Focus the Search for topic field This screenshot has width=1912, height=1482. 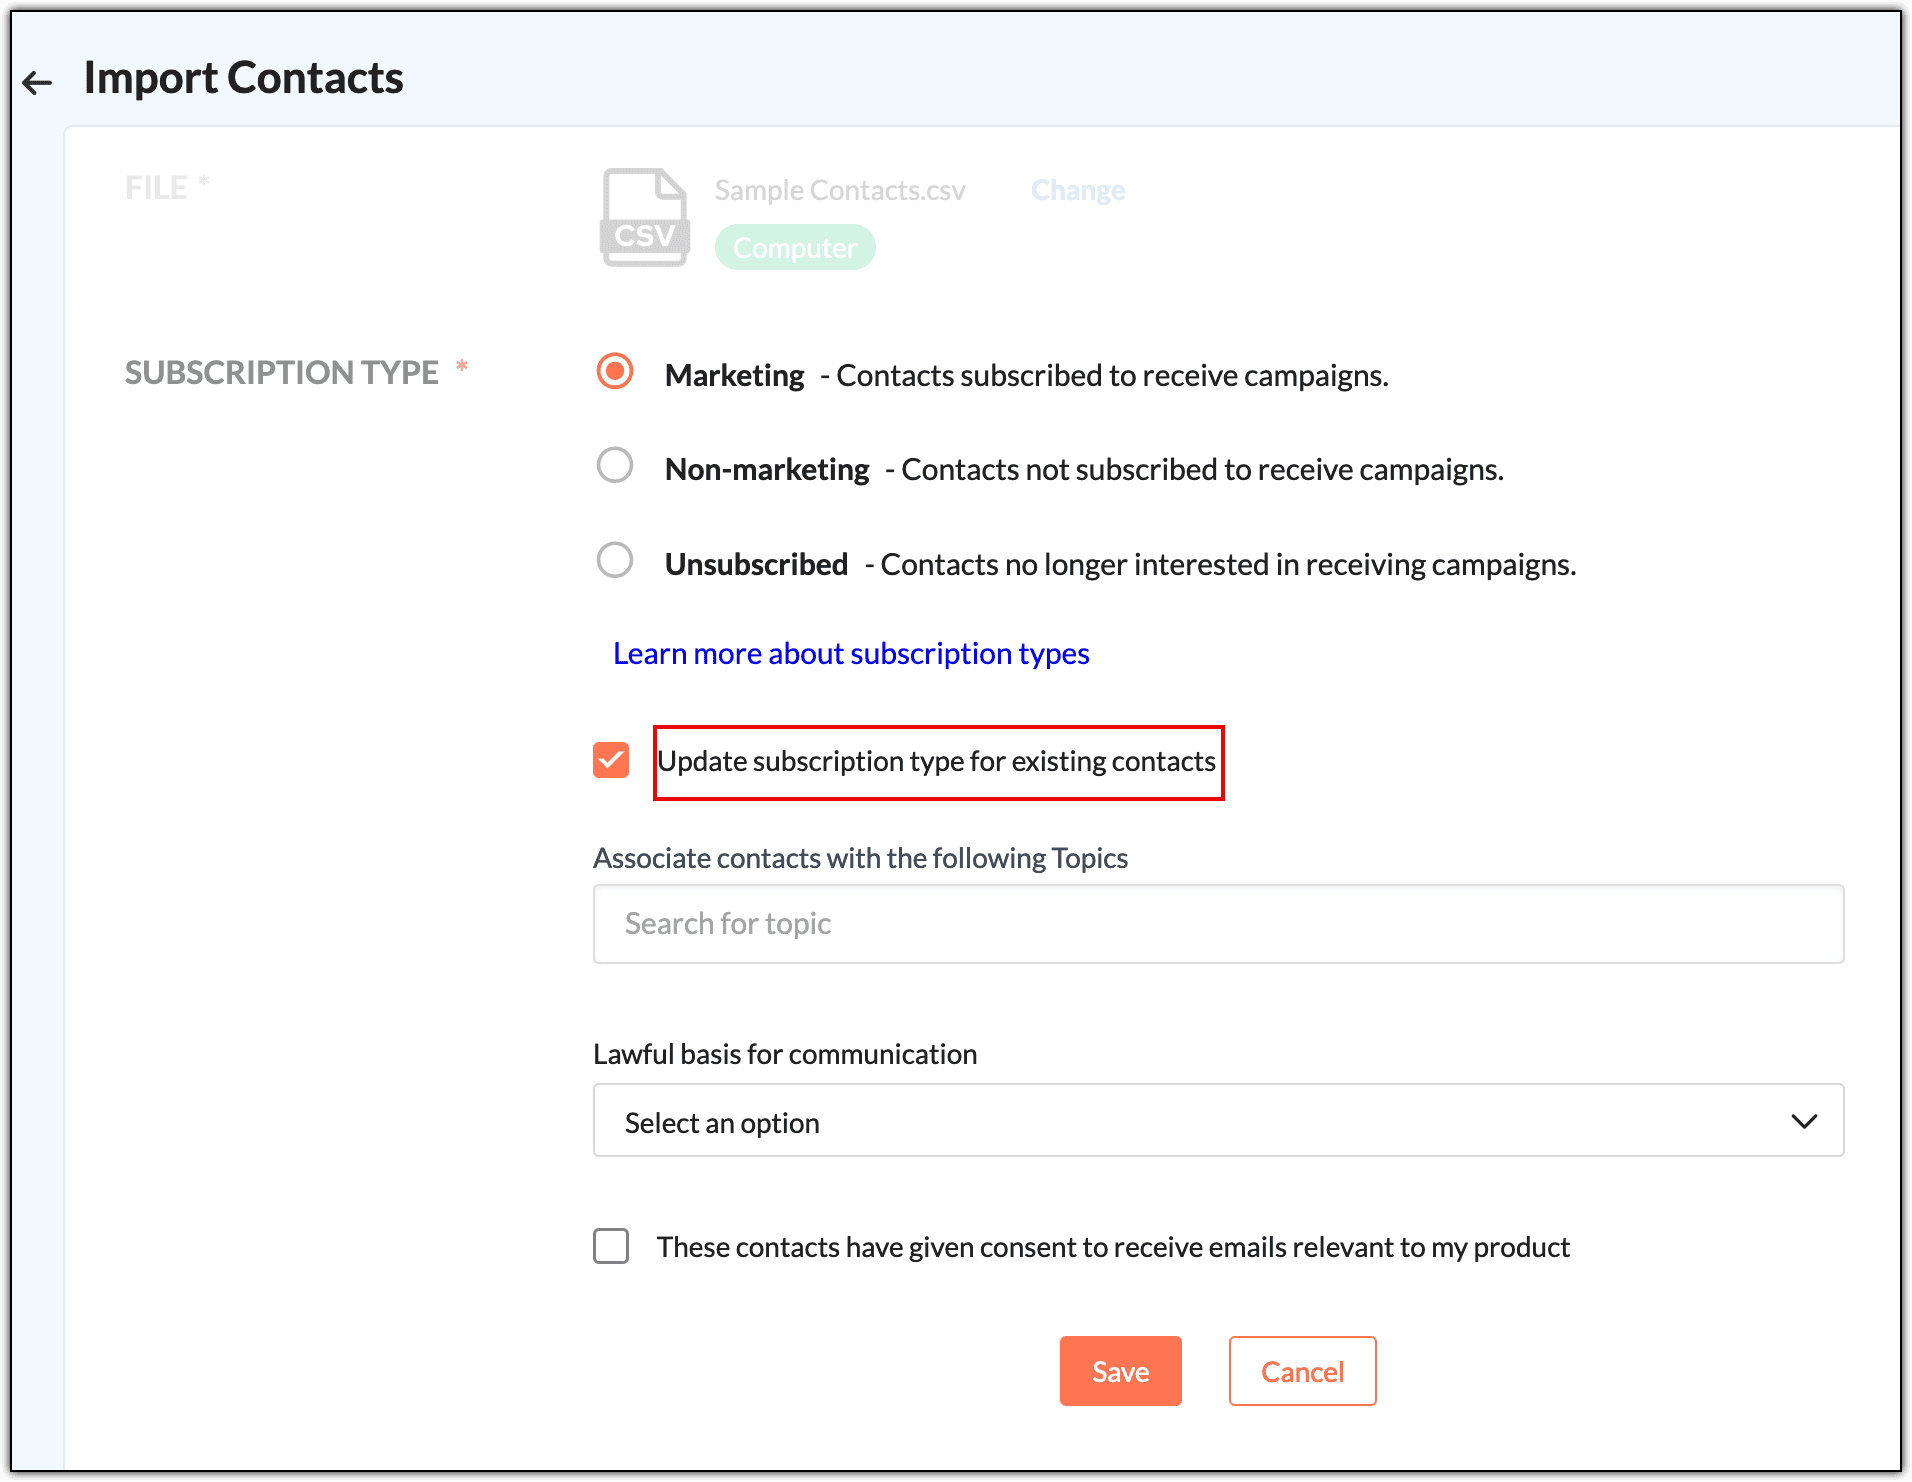coord(1217,924)
